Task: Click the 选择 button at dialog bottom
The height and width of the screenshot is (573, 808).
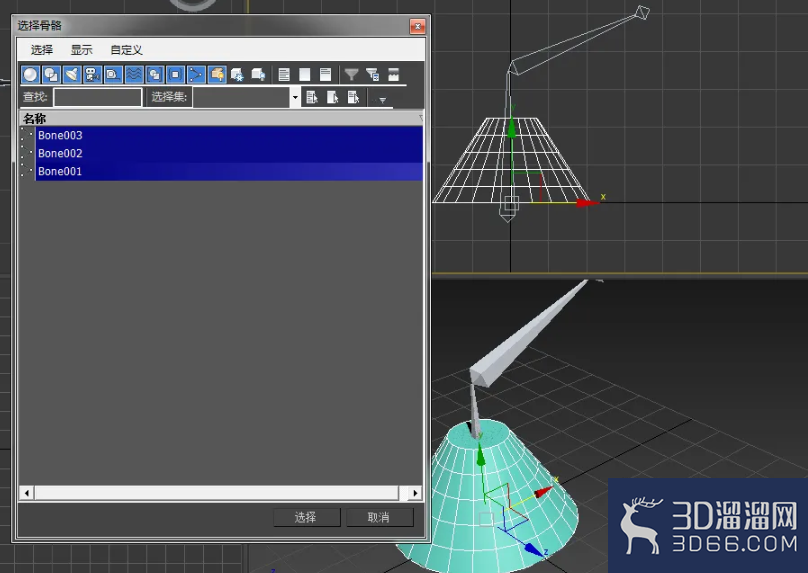Action: coord(307,517)
